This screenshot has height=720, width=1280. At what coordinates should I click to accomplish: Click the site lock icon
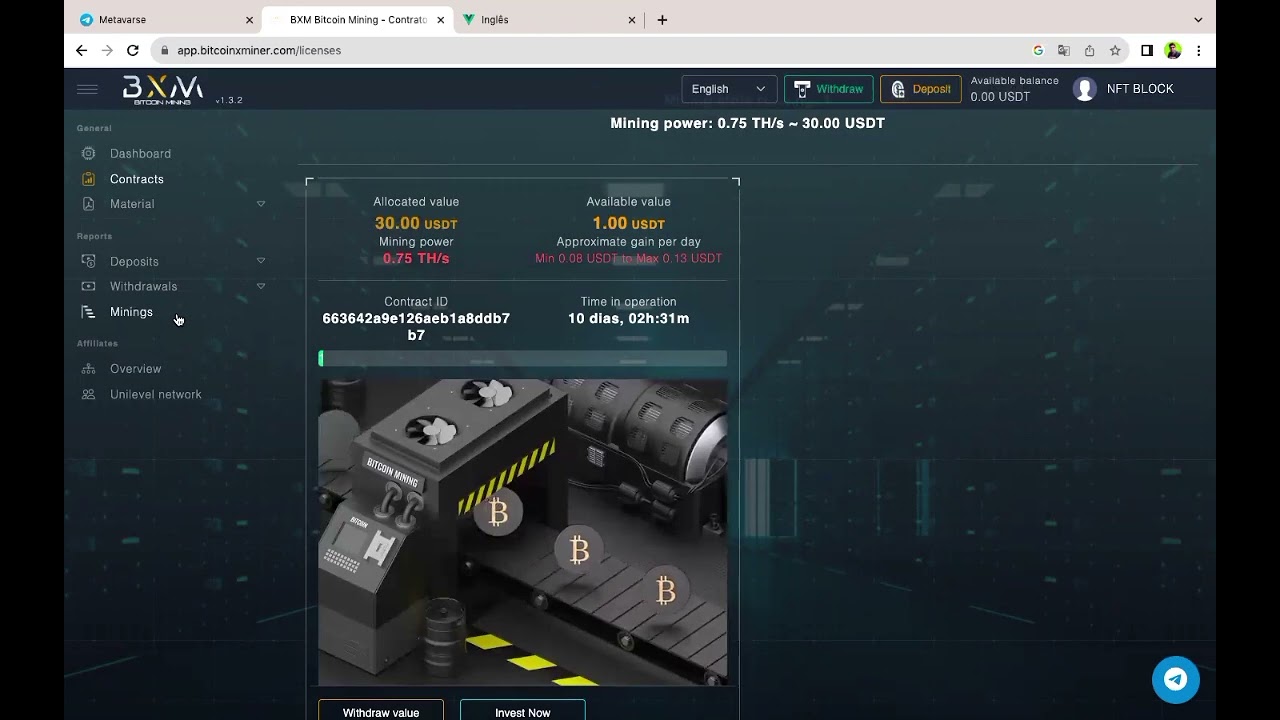pyautogui.click(x=164, y=50)
